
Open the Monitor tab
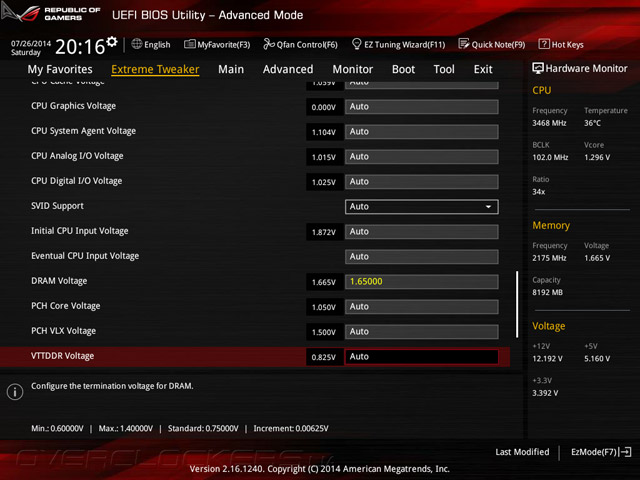[353, 69]
